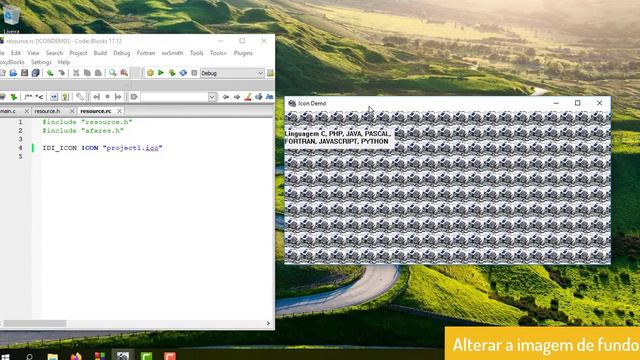The image size is (640, 360).
Task: Open the Settings menu
Action: [41, 62]
